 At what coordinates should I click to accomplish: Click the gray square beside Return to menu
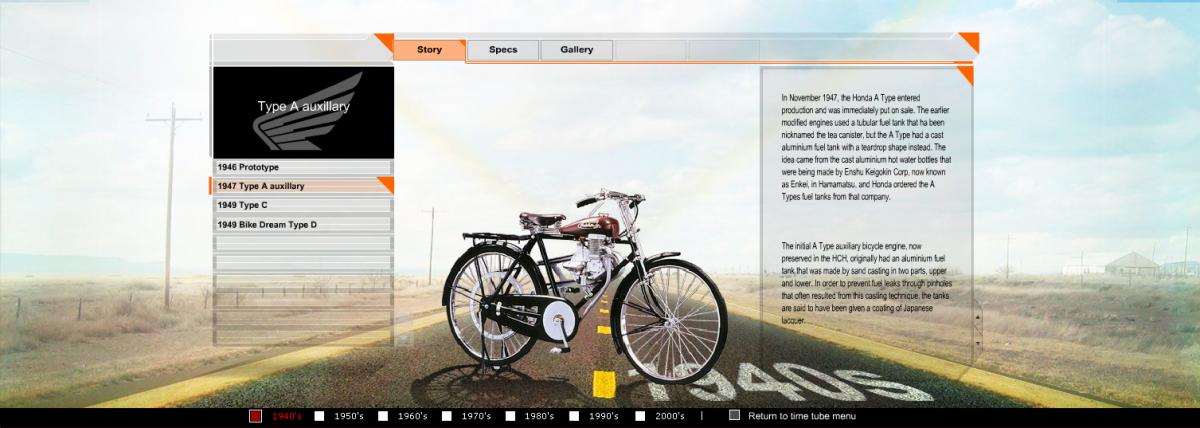point(735,416)
